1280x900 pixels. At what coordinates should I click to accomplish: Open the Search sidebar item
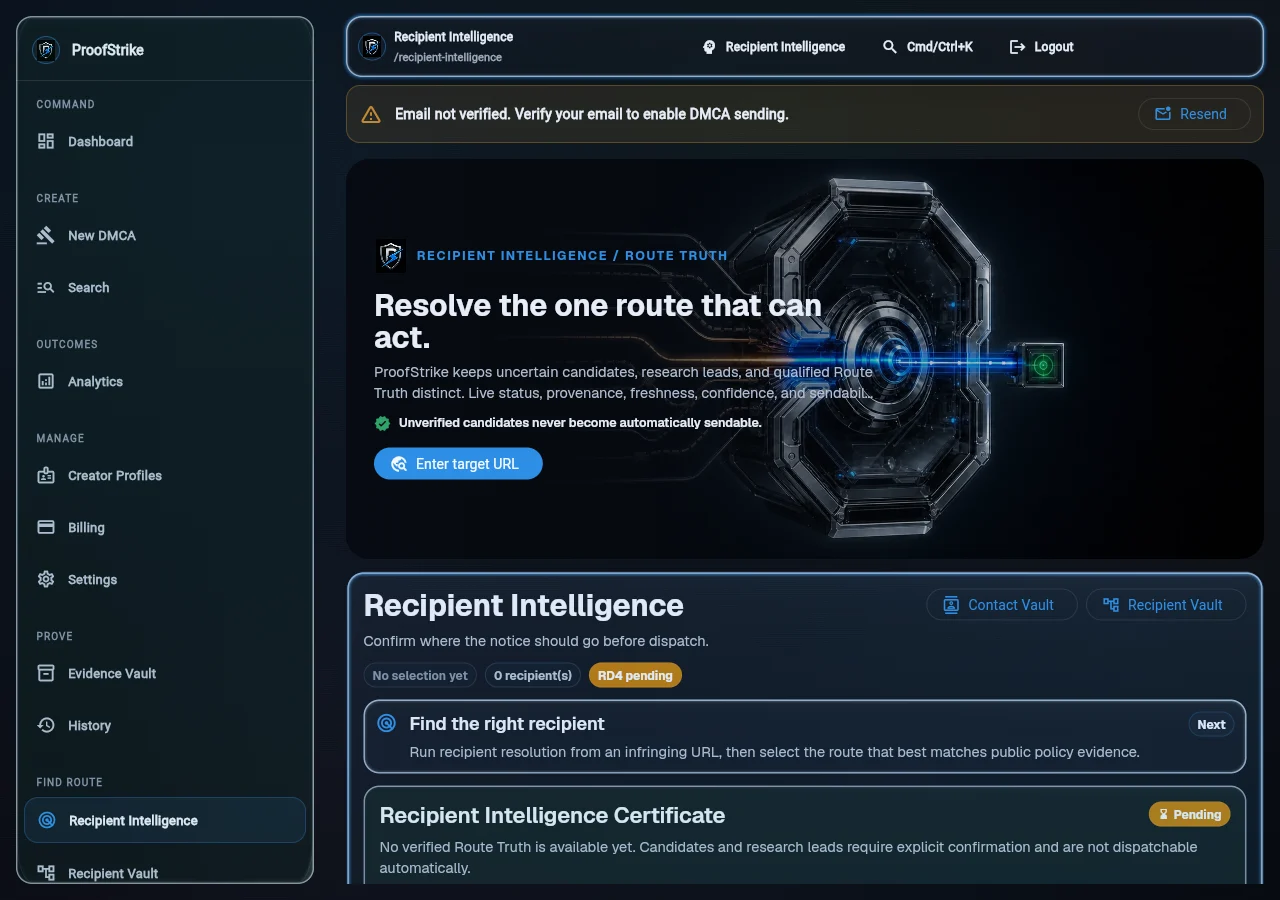[x=165, y=288]
